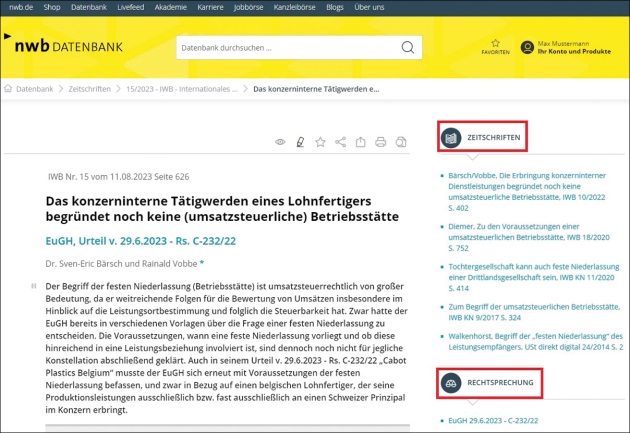This screenshot has height=433, width=630.
Task: Click the user account avatar icon
Action: [x=527, y=47]
